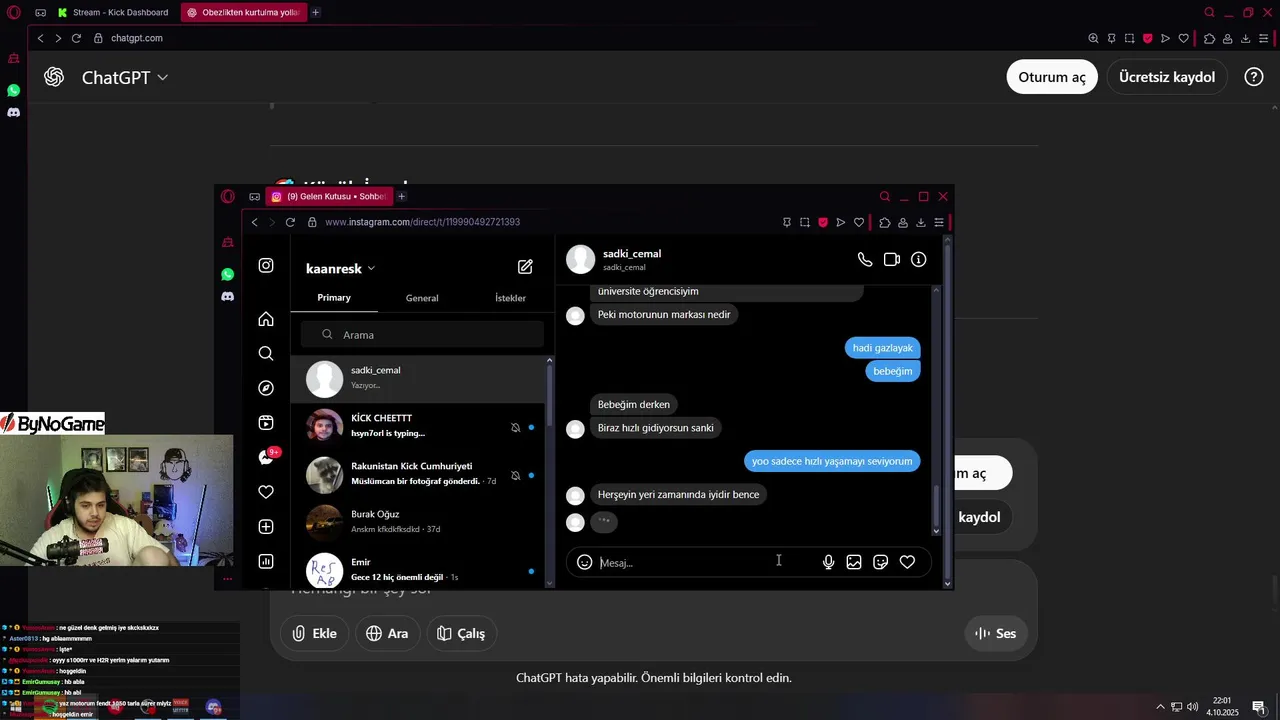
Task: Start an audio call with sadki_cemal
Action: (865, 260)
